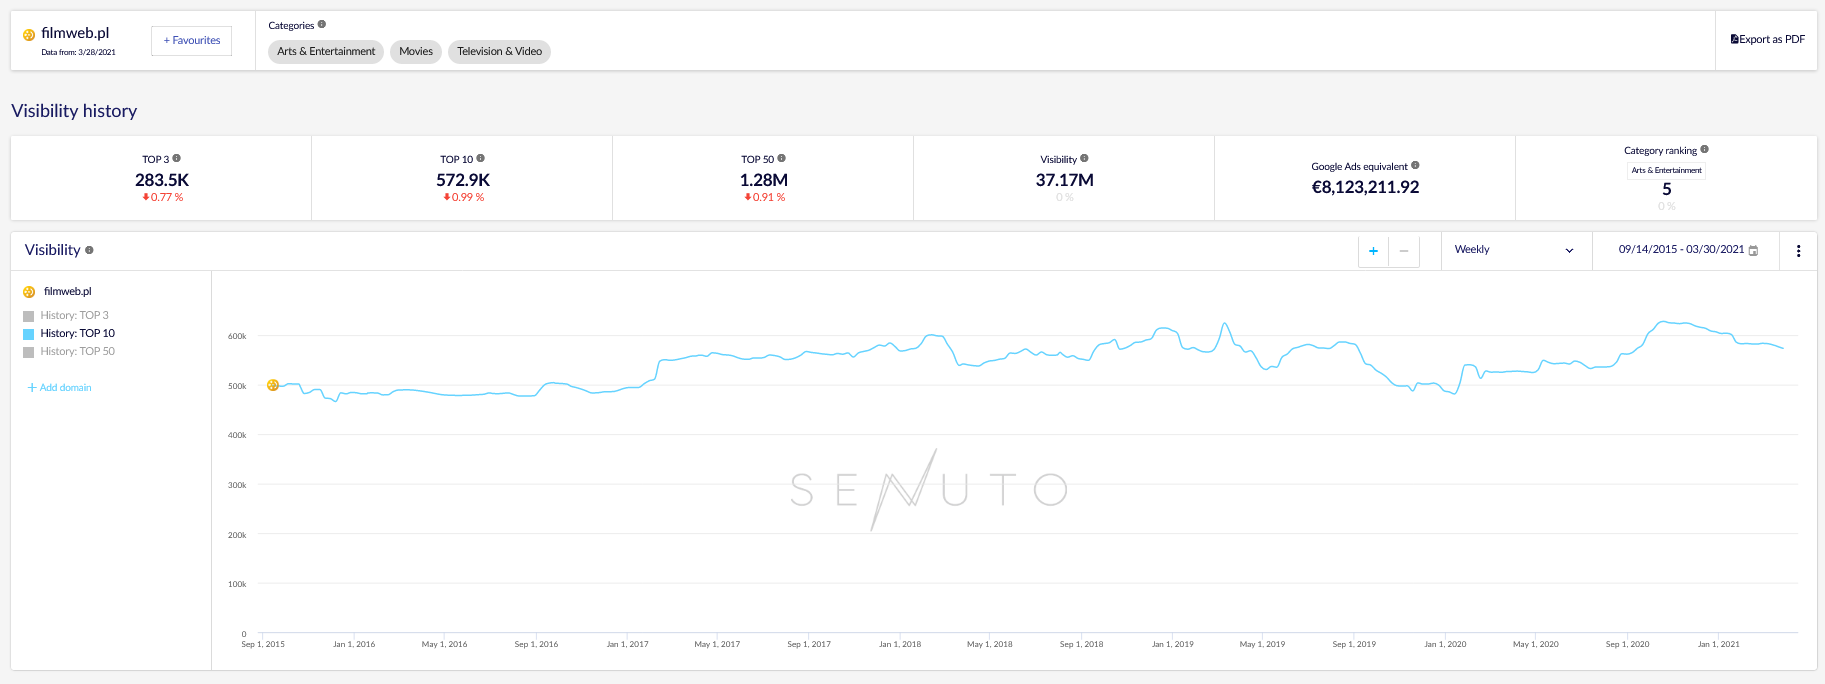Click the Add domain link

(60, 388)
